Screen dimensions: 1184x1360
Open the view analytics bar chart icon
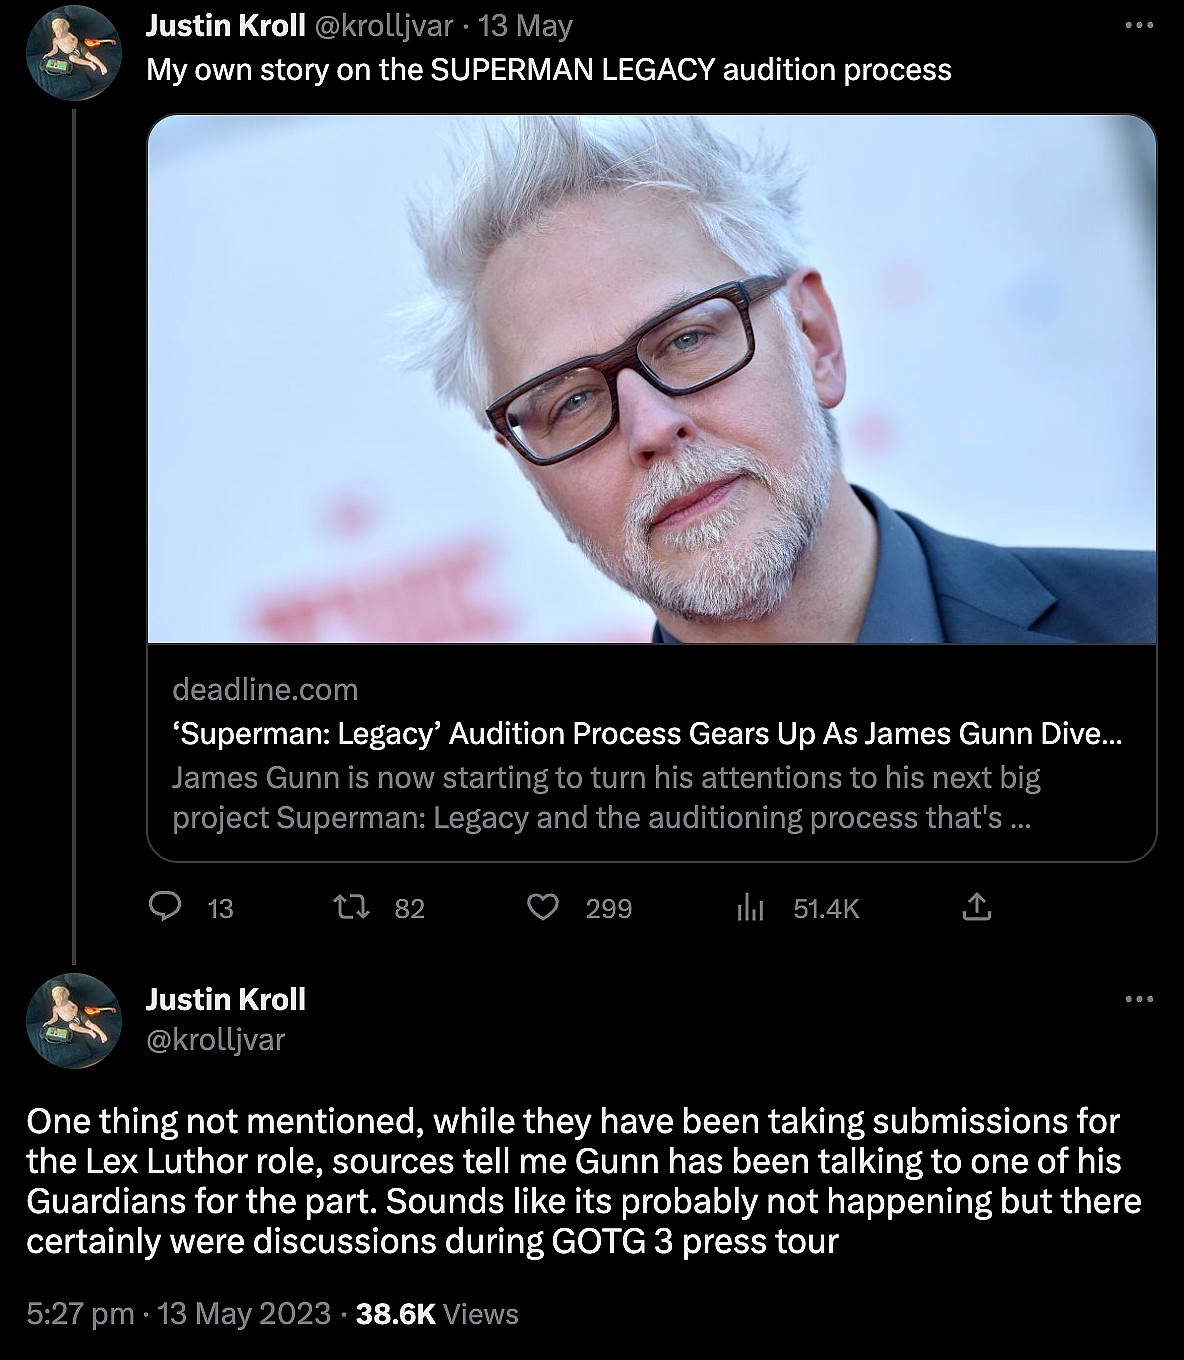pyautogui.click(x=750, y=907)
